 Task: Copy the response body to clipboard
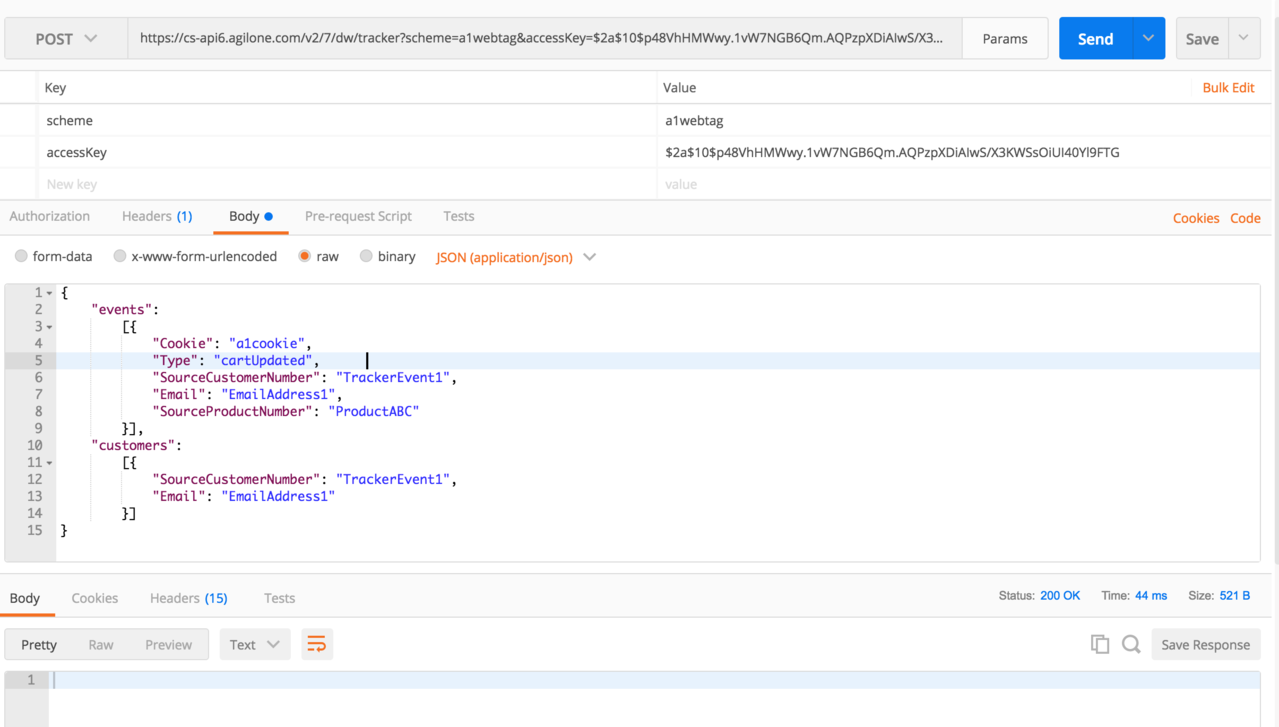coord(1099,644)
